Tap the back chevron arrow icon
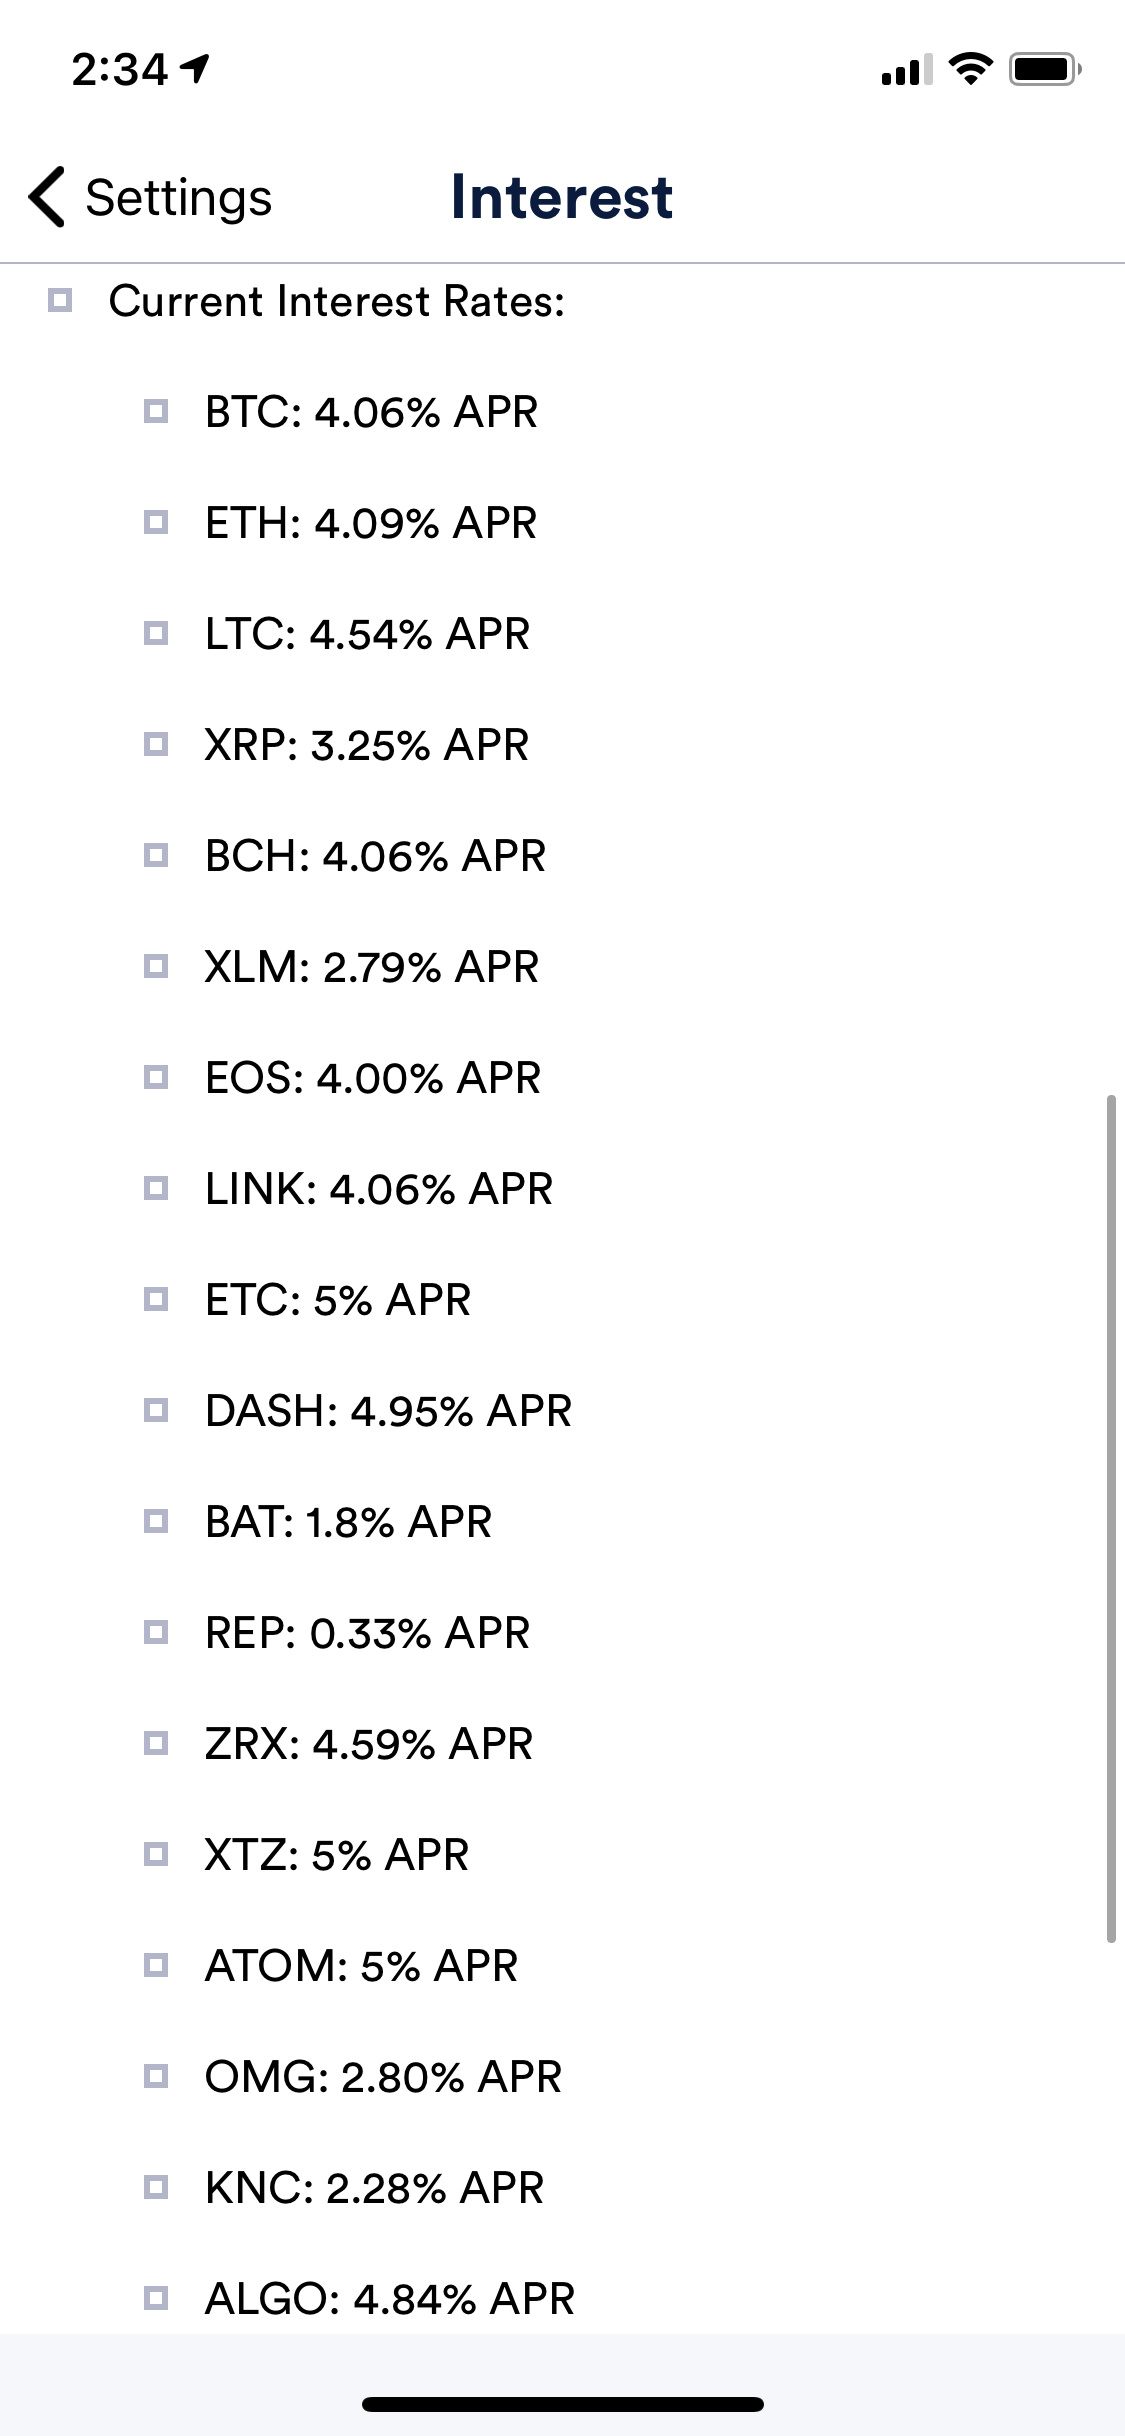Screen dimensions: 1125x2436 click(47, 197)
